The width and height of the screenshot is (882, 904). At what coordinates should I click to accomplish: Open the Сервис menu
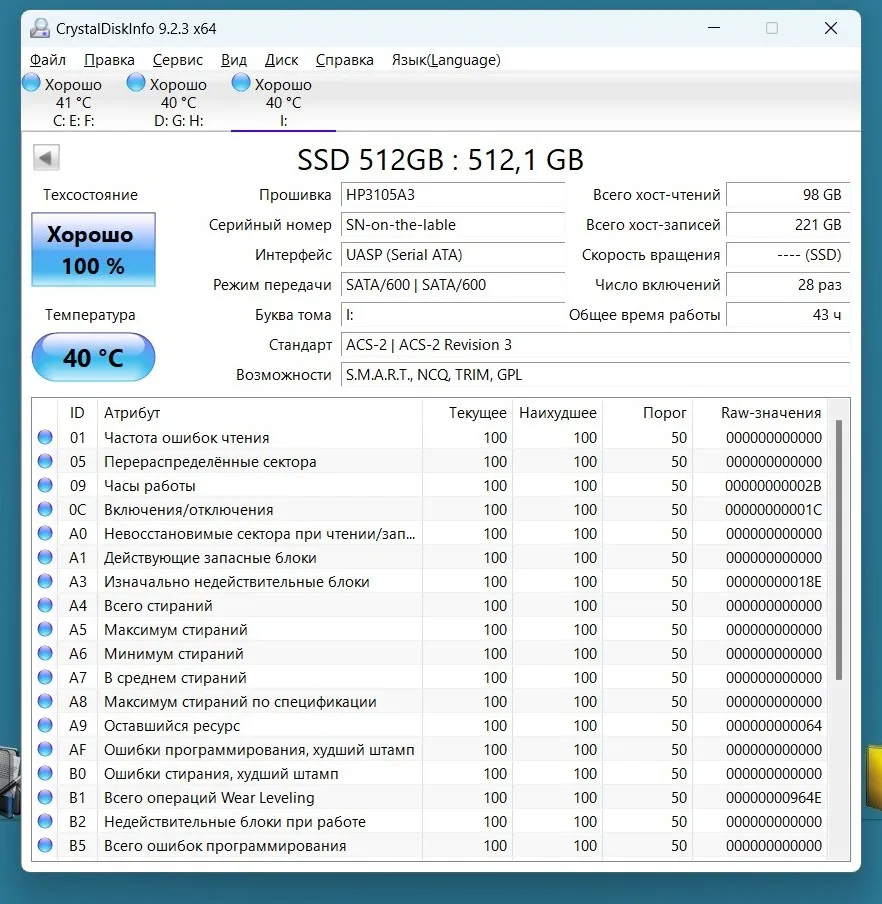click(178, 60)
